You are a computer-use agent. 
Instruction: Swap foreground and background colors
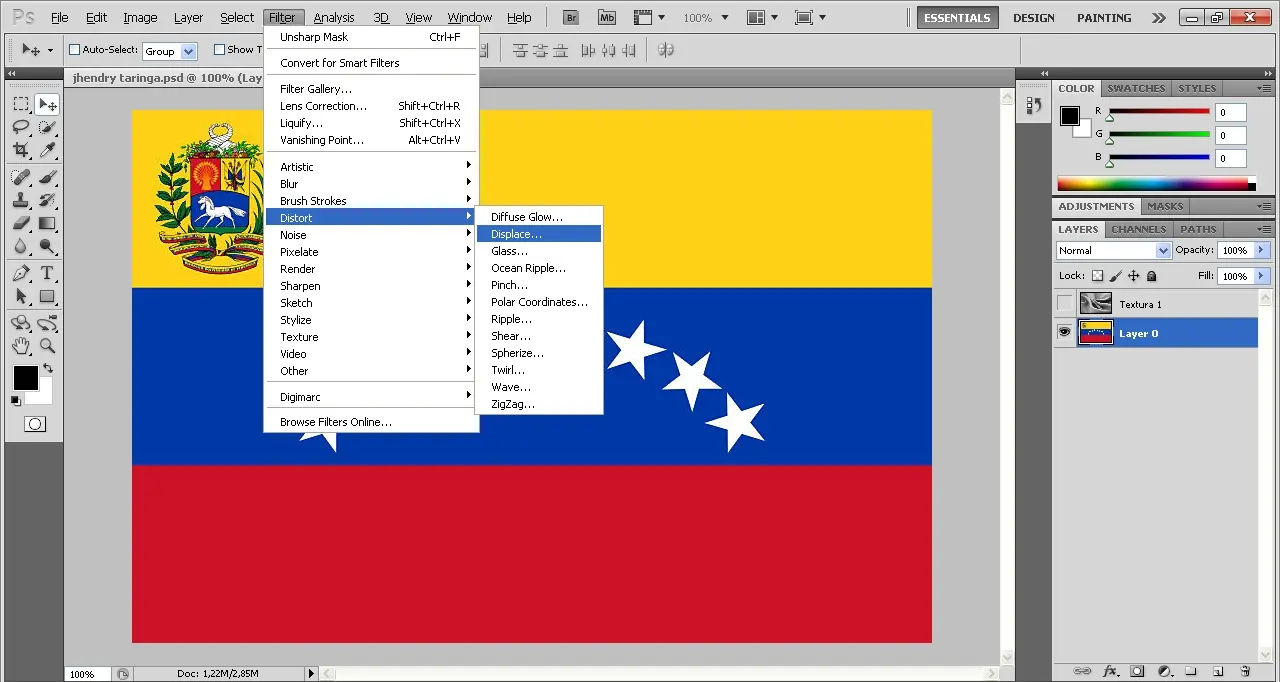(x=47, y=369)
